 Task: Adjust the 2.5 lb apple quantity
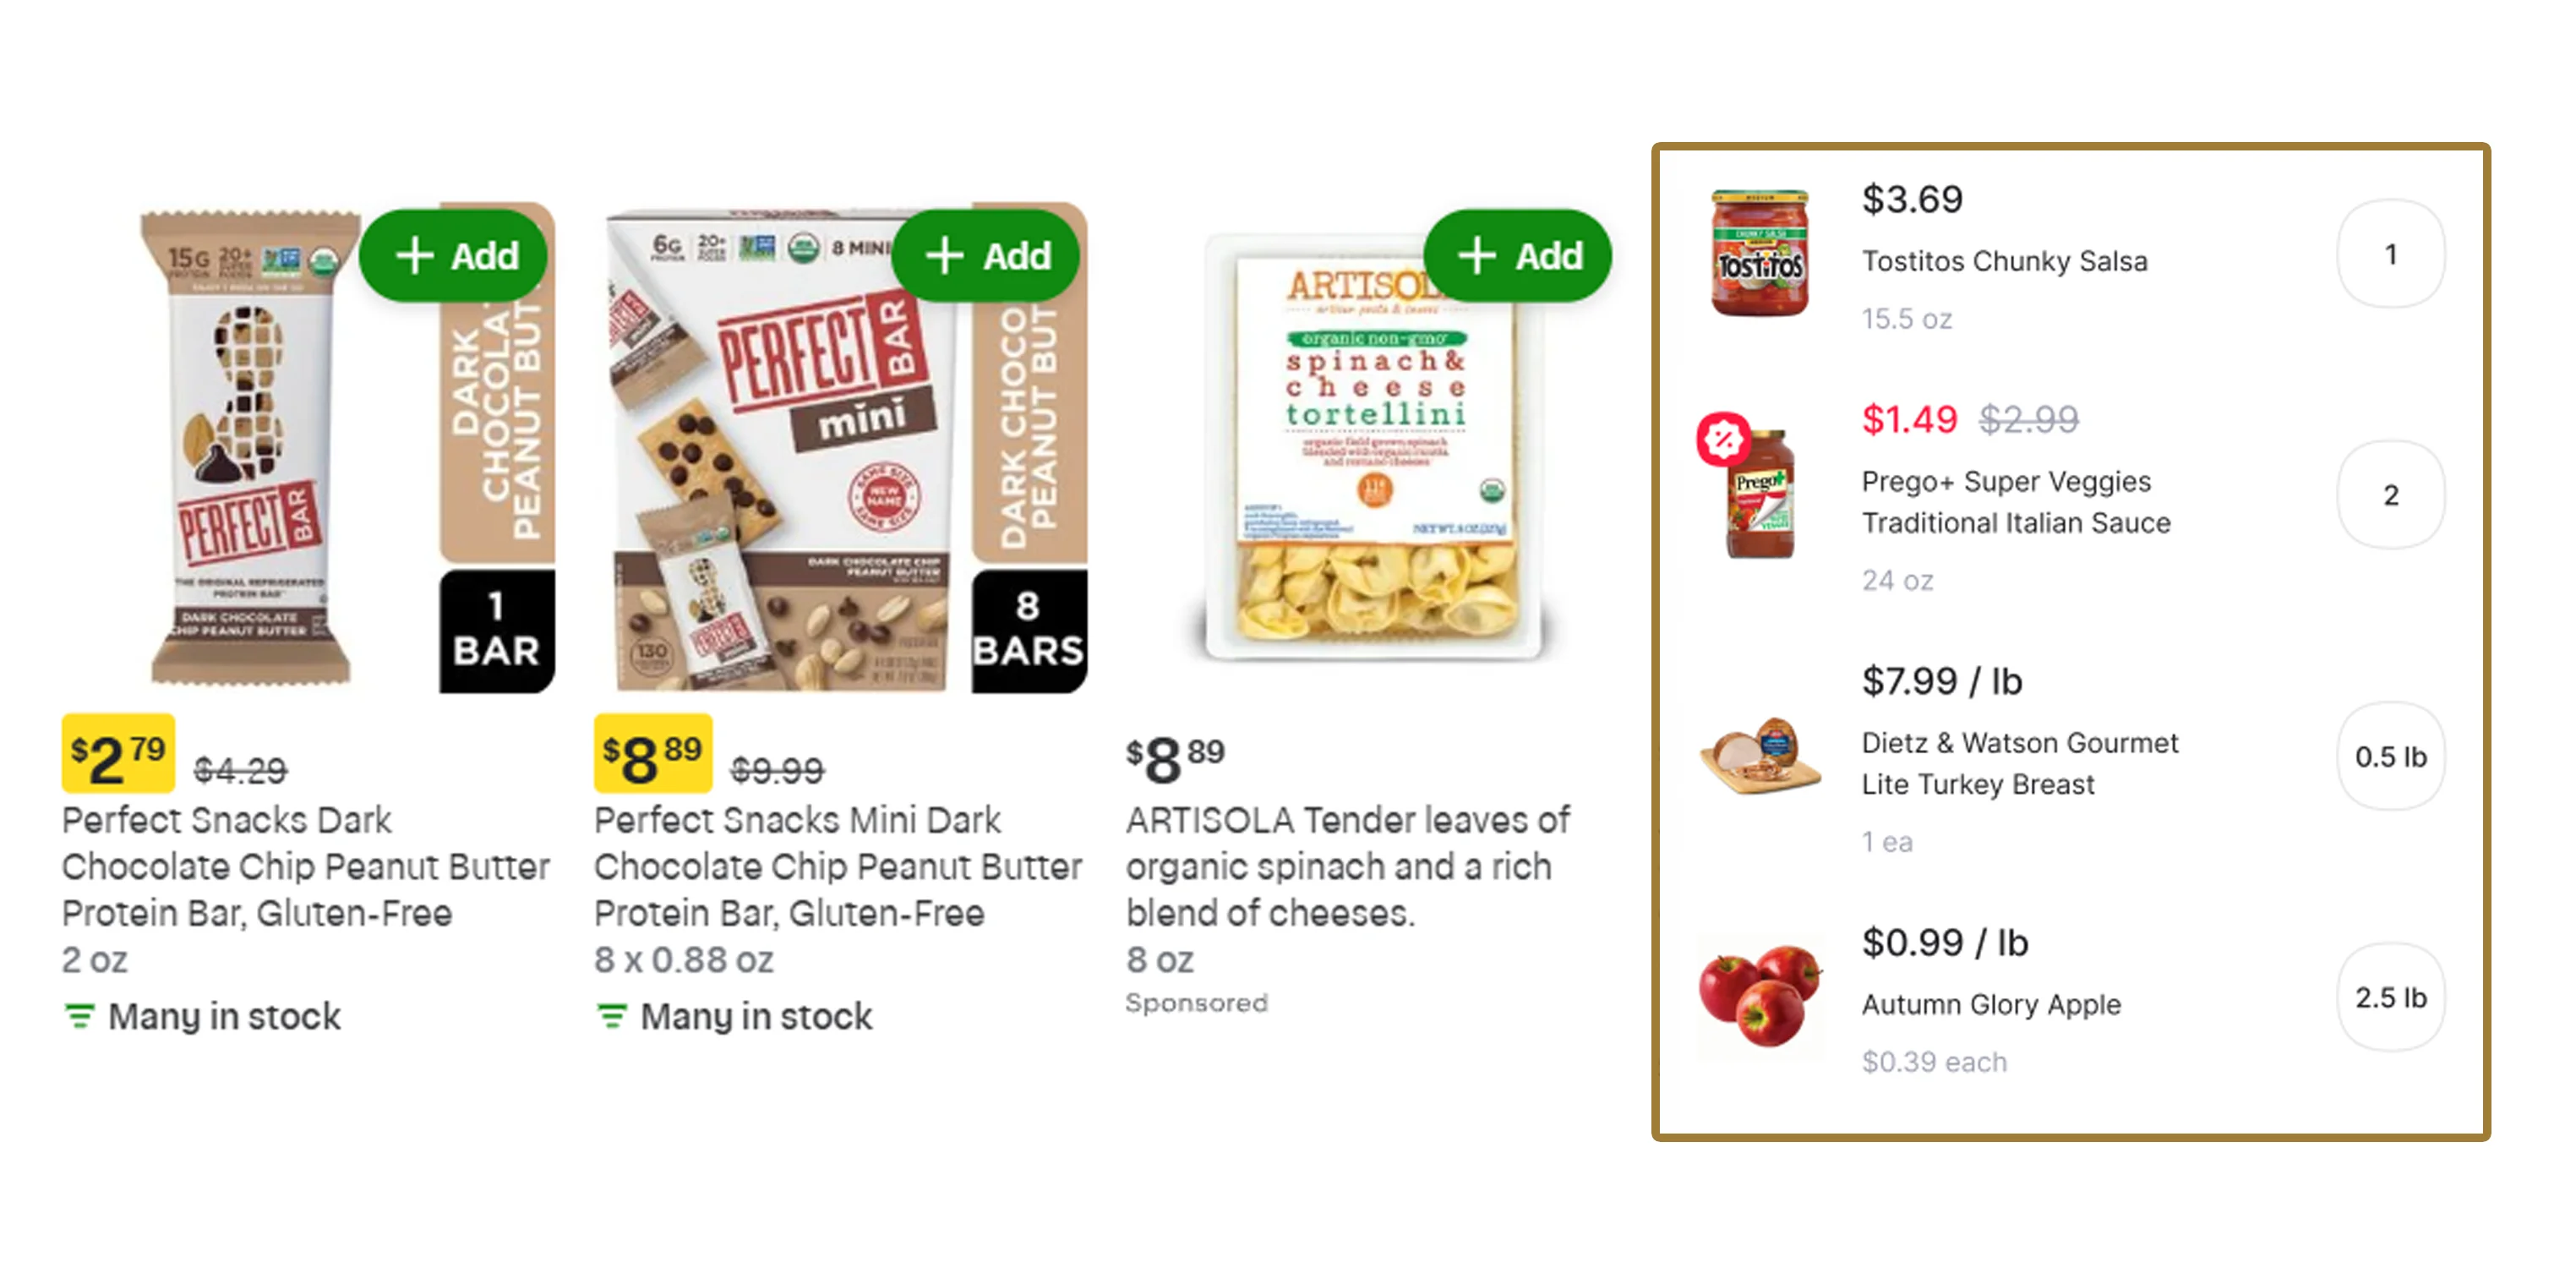click(x=2391, y=997)
